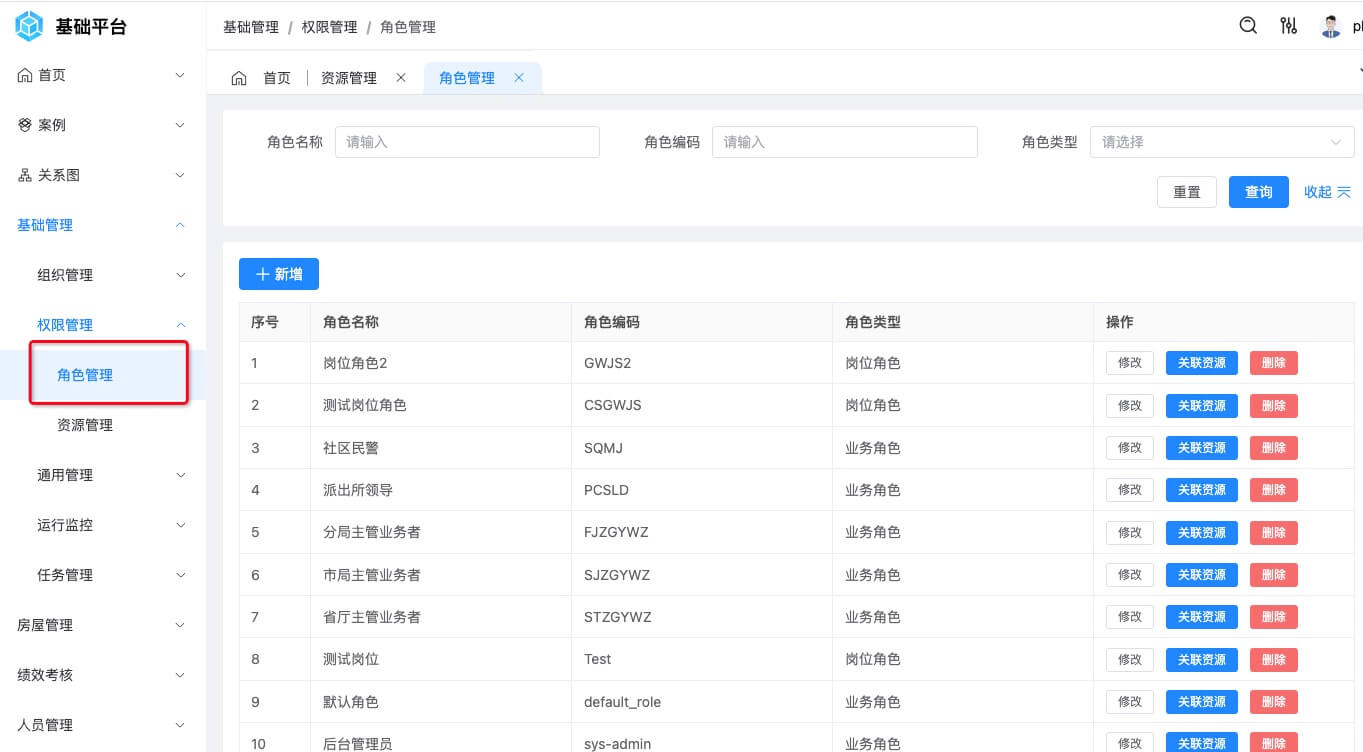The width and height of the screenshot is (1363, 752).
Task: Expand the 首页 sidebar menu chevron
Action: 180,75
